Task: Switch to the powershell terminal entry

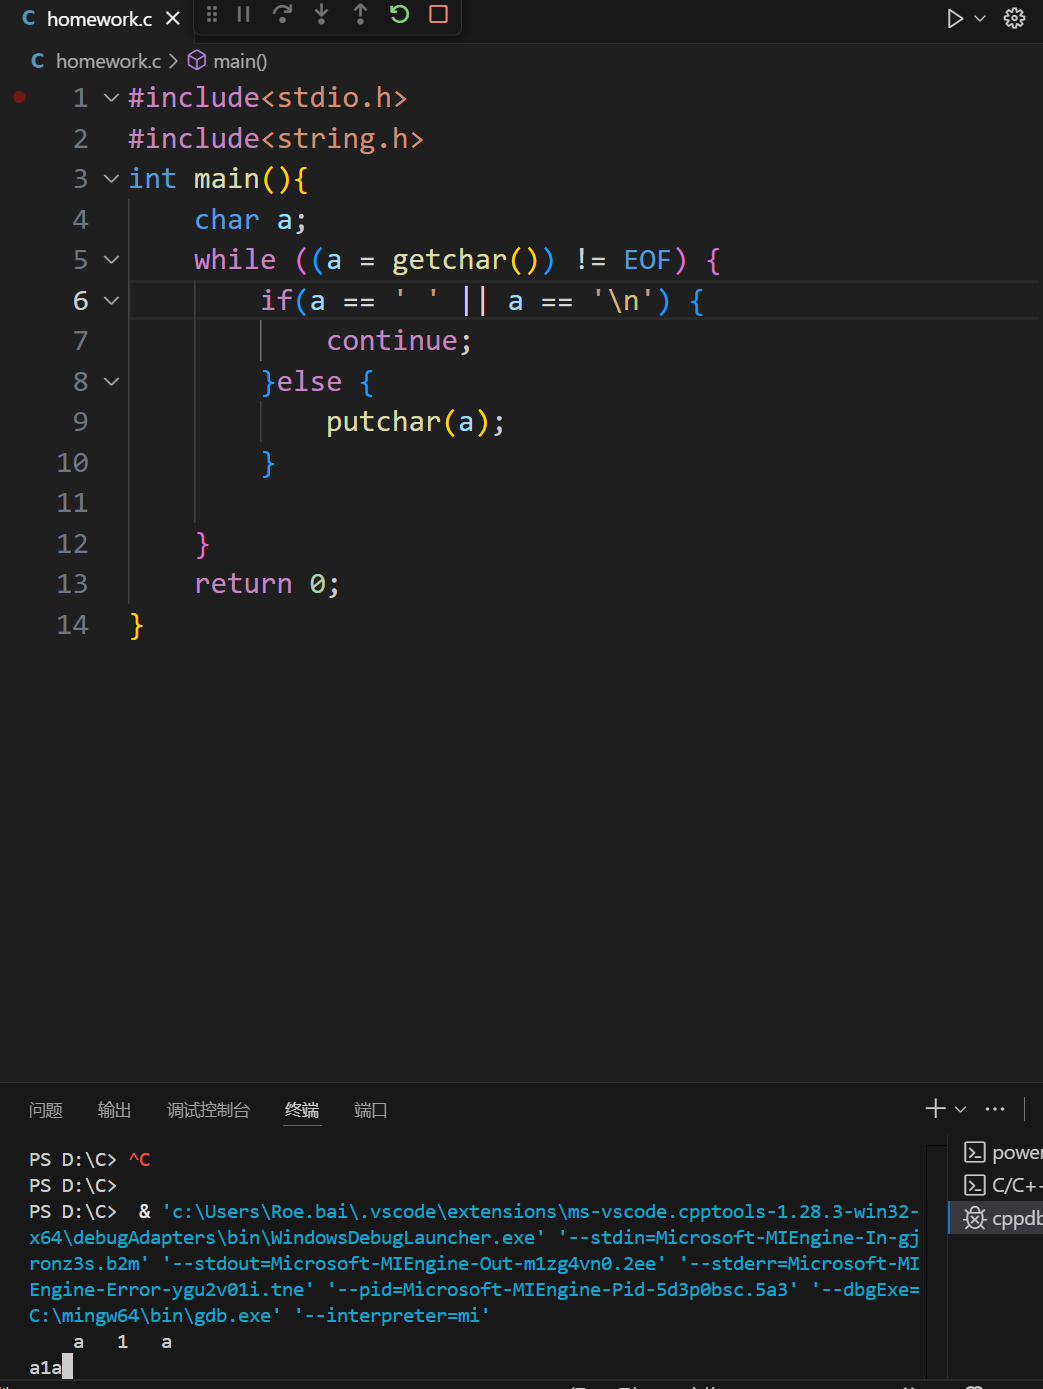Action: click(x=1001, y=1153)
